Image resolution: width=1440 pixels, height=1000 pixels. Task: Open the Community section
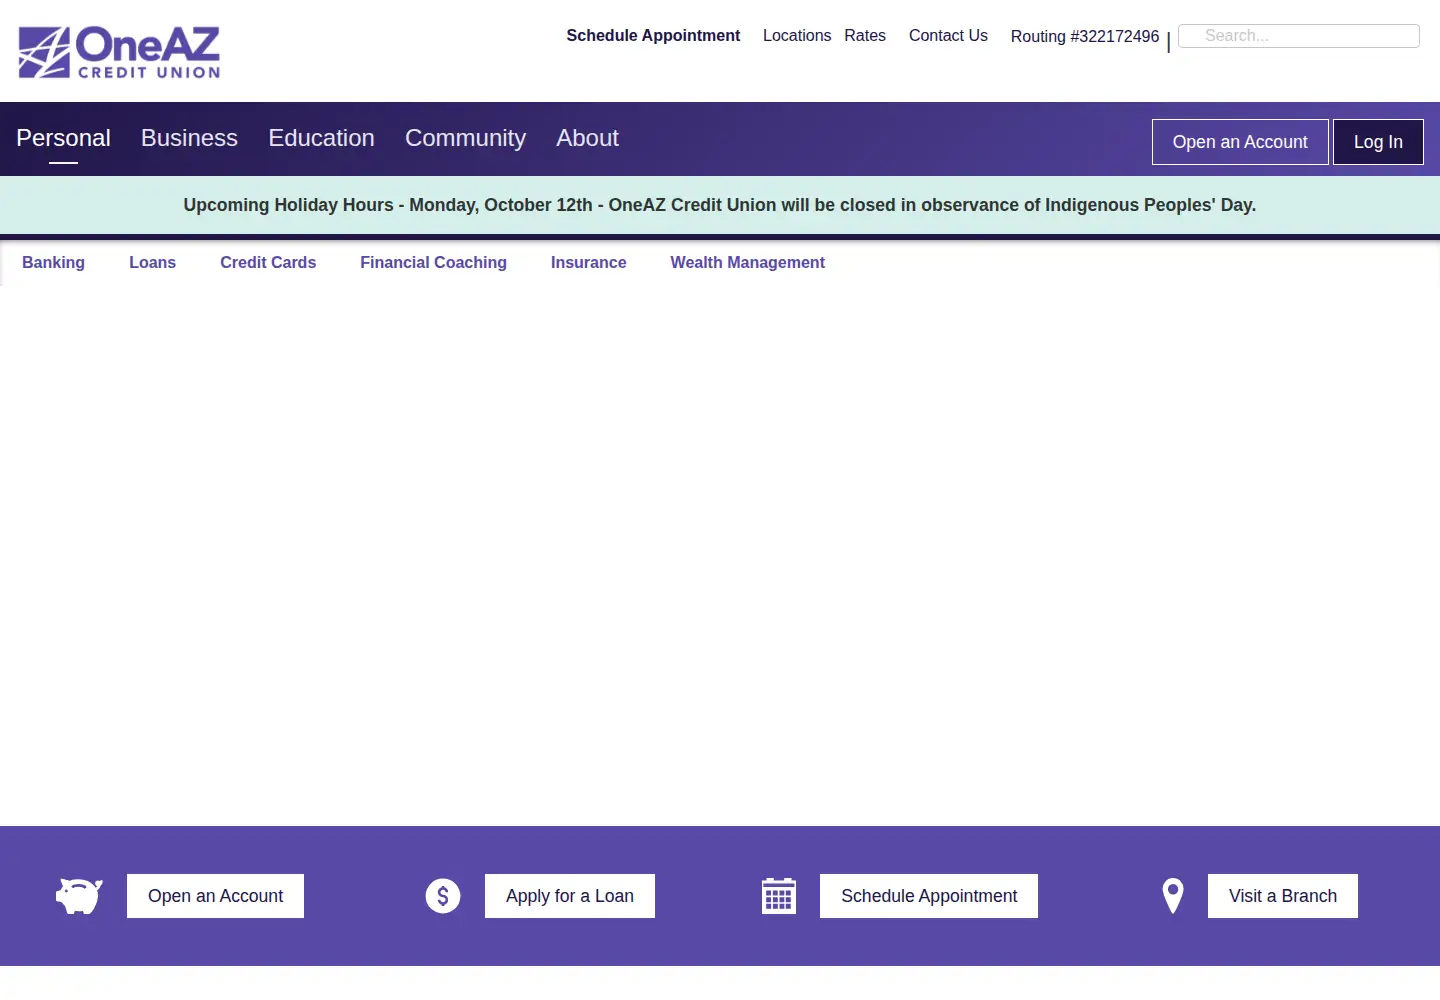point(465,138)
